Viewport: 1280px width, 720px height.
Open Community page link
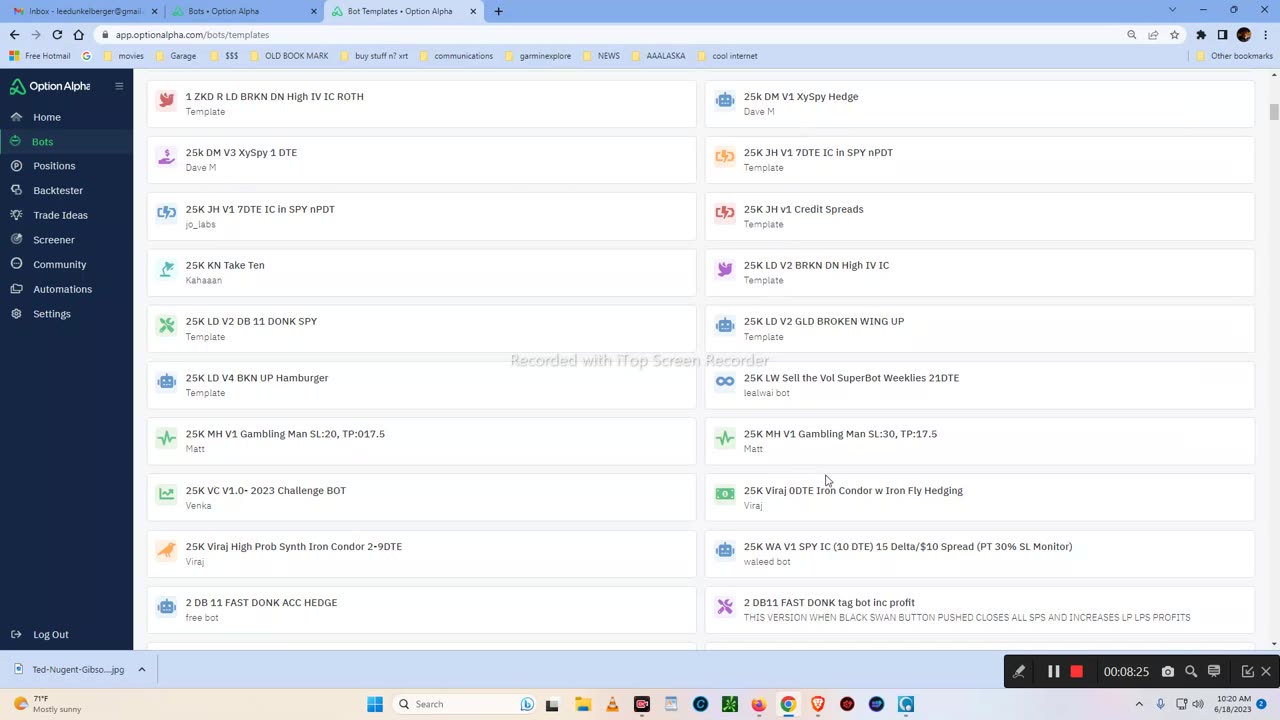59,265
